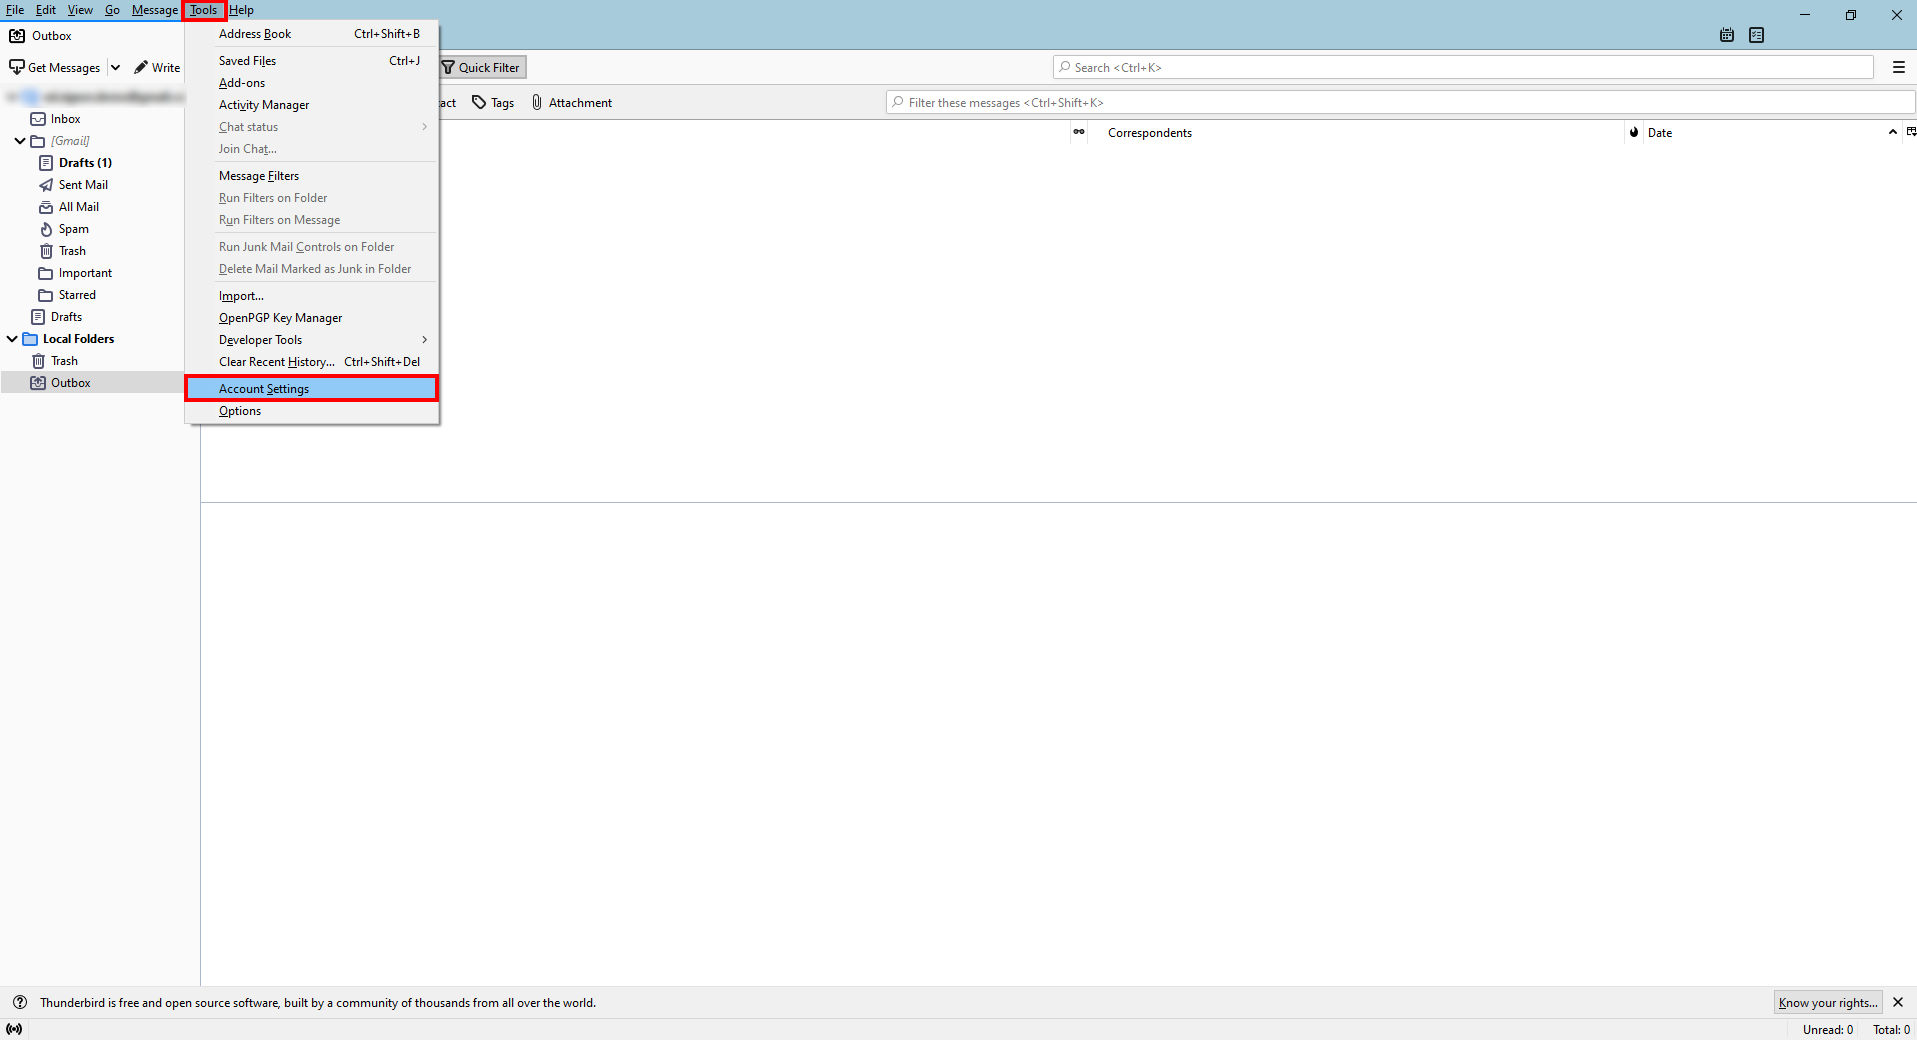Click the network status icon in status bar
The image size is (1917, 1040).
15,1029
